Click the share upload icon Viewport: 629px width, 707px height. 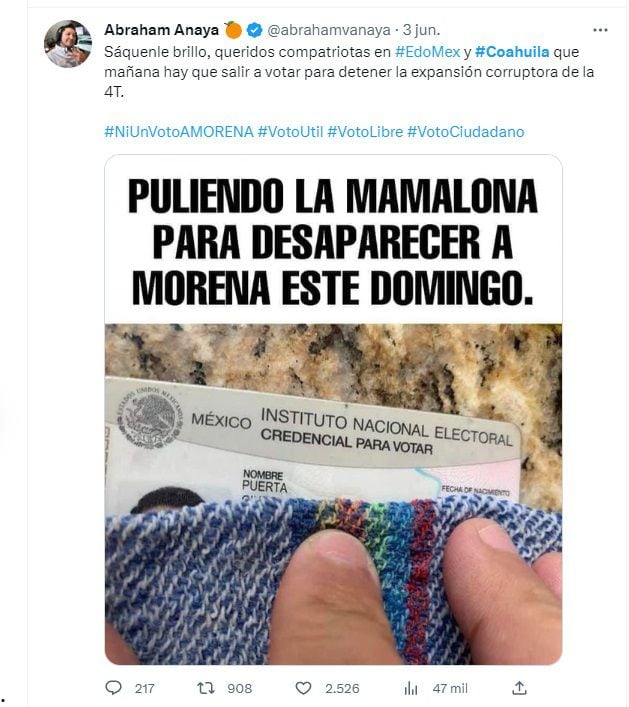(x=519, y=688)
